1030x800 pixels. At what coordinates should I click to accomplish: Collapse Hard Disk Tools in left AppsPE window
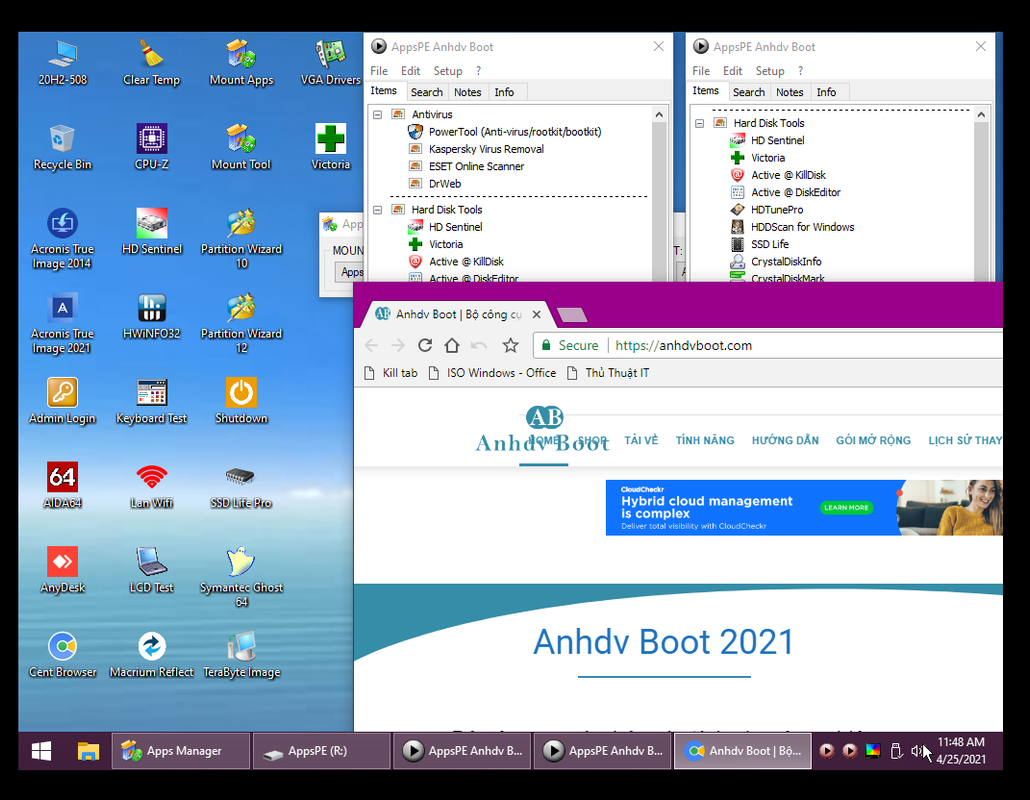[x=378, y=210]
